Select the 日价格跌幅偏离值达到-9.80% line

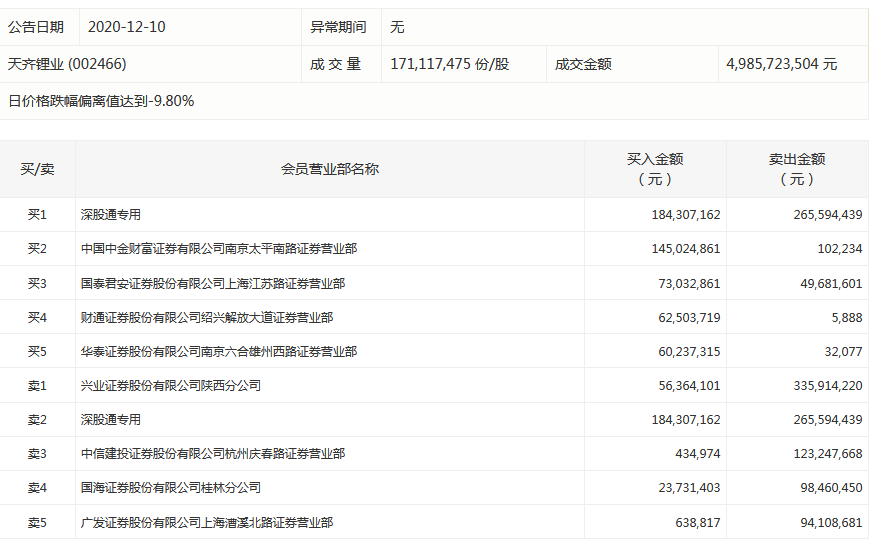coord(101,101)
